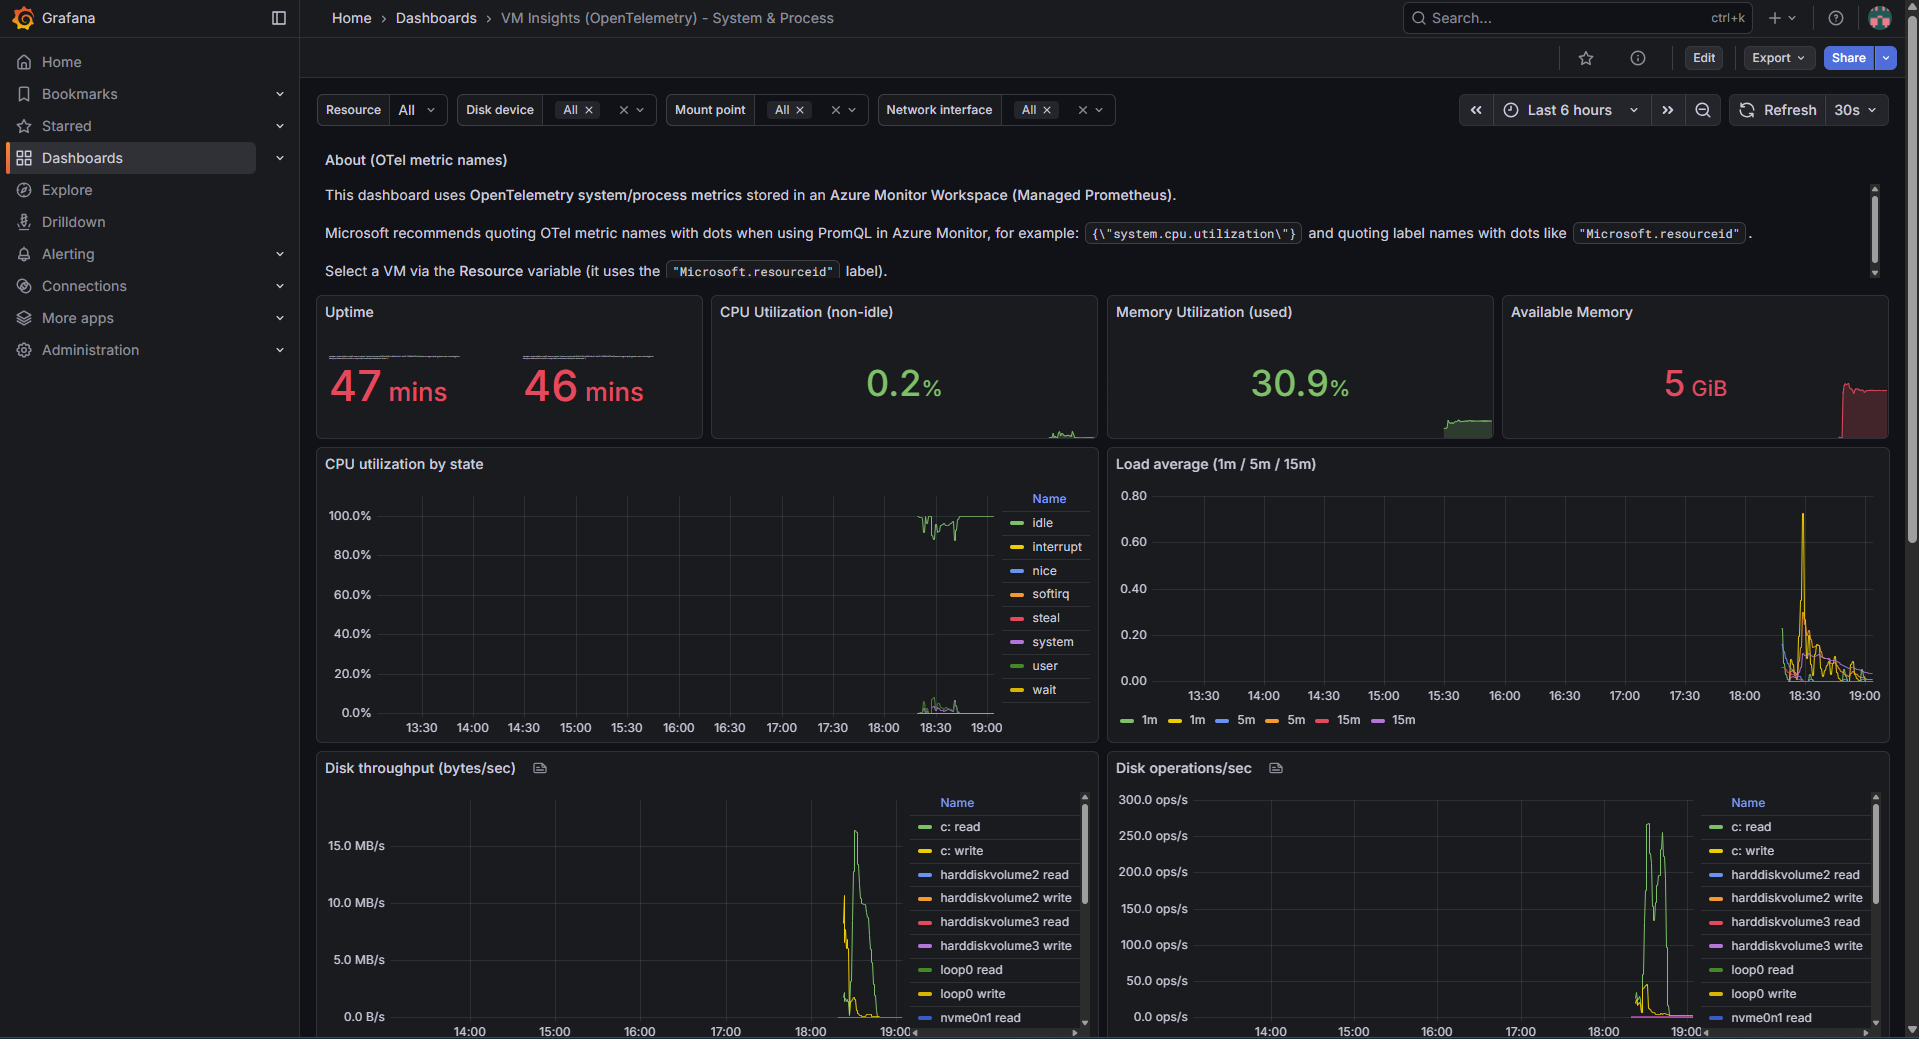Viewport: 1919px width, 1039px height.
Task: Open Explore from the side menu
Action: click(x=67, y=190)
